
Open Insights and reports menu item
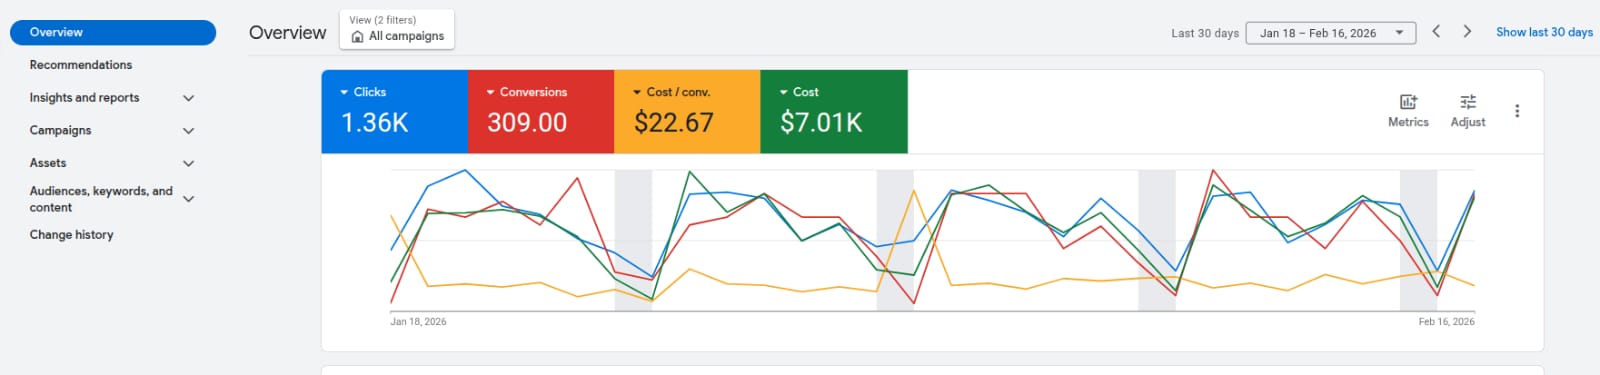85,98
